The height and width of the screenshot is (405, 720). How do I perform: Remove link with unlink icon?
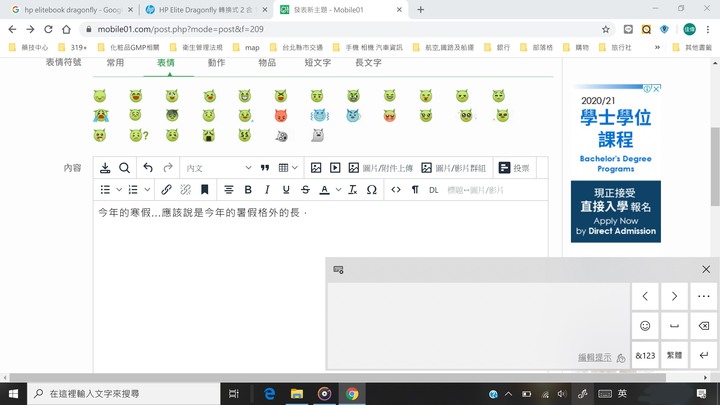186,190
